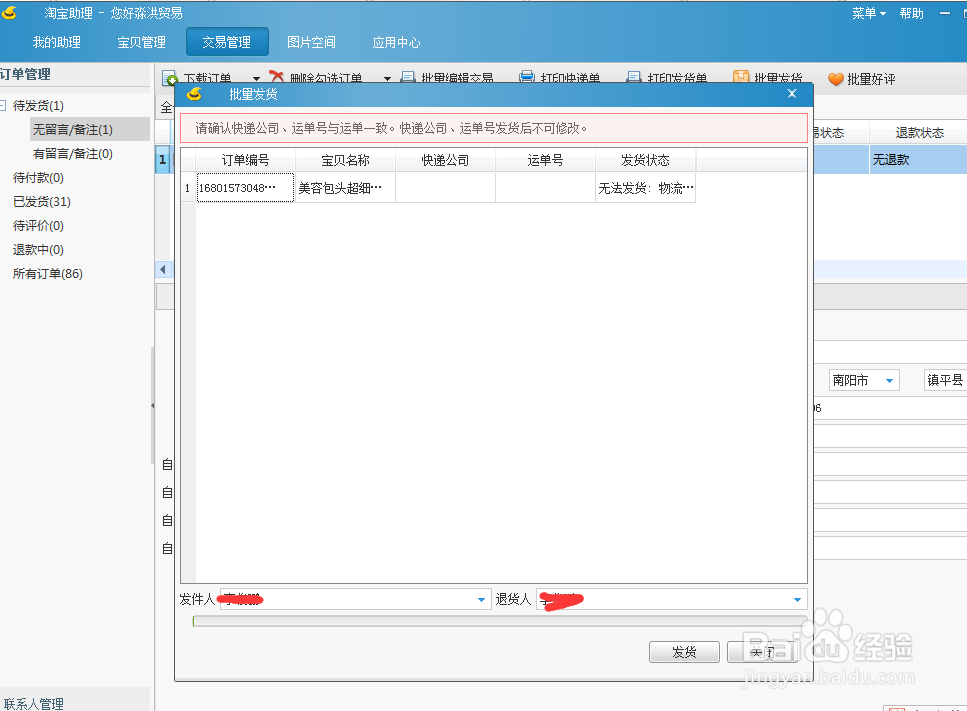
Task: Click the green download orders (下载订单) icon
Action: pos(172,77)
